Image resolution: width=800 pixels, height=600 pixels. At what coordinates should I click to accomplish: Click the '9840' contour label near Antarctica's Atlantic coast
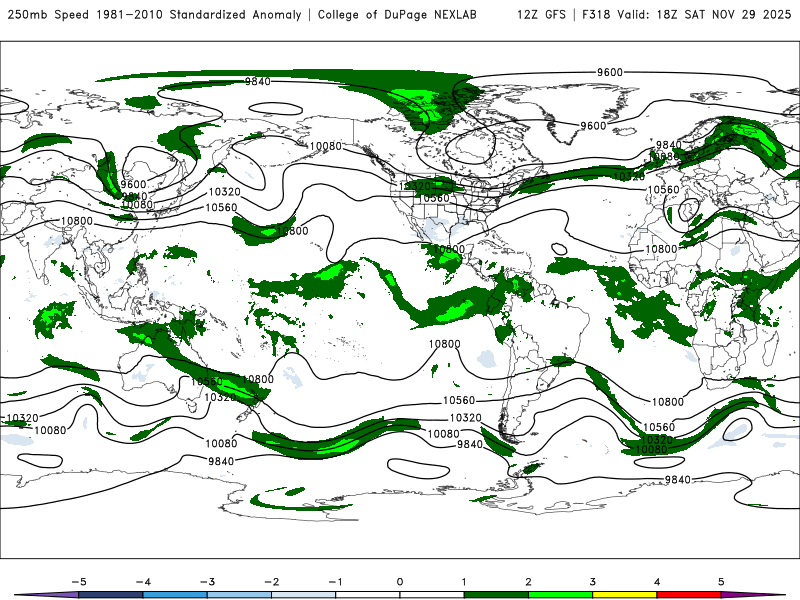(678, 480)
